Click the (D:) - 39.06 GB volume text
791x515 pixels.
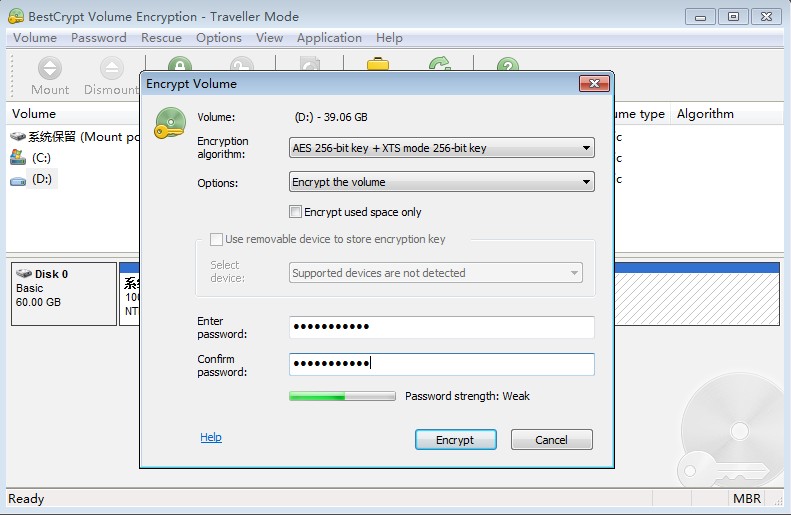331,117
